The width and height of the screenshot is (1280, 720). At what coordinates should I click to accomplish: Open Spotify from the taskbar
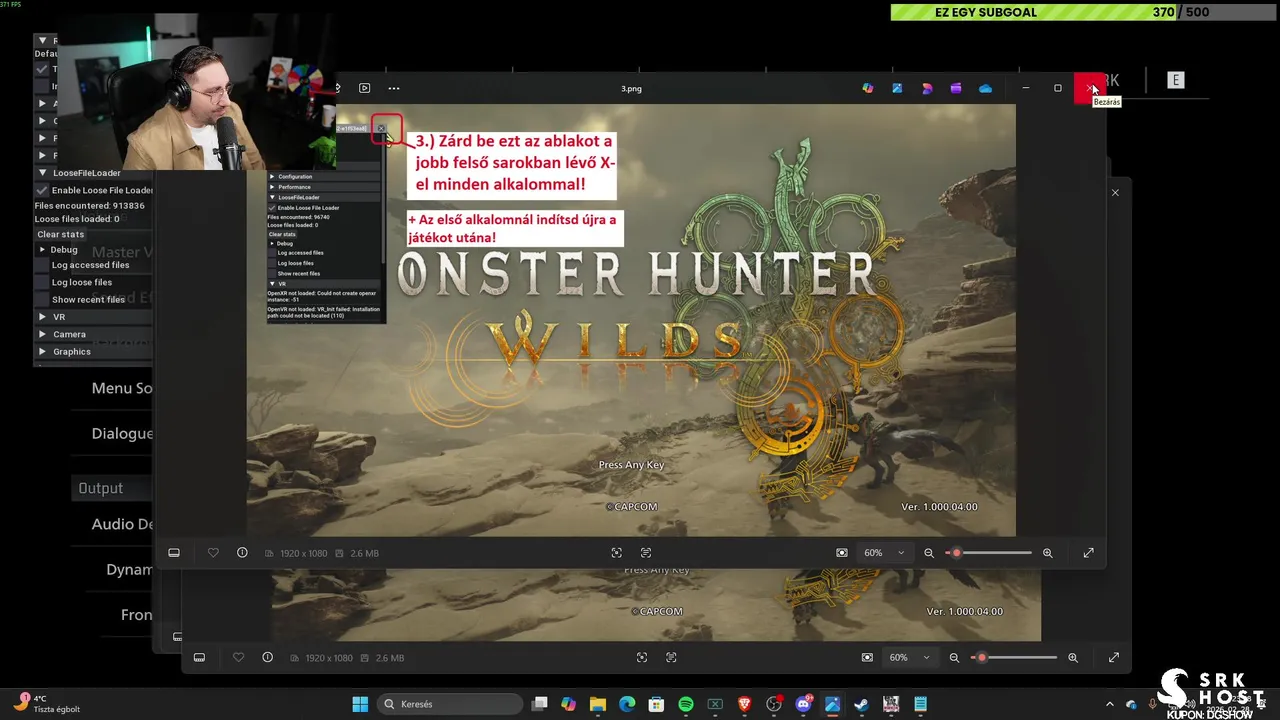[686, 704]
